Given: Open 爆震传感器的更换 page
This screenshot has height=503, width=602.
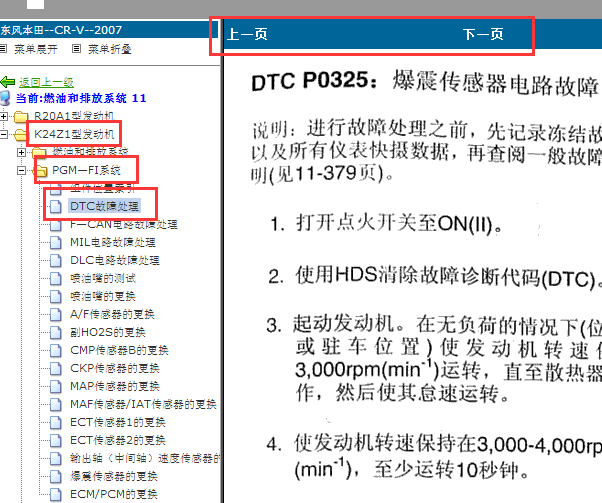Looking at the screenshot, I should point(114,476).
